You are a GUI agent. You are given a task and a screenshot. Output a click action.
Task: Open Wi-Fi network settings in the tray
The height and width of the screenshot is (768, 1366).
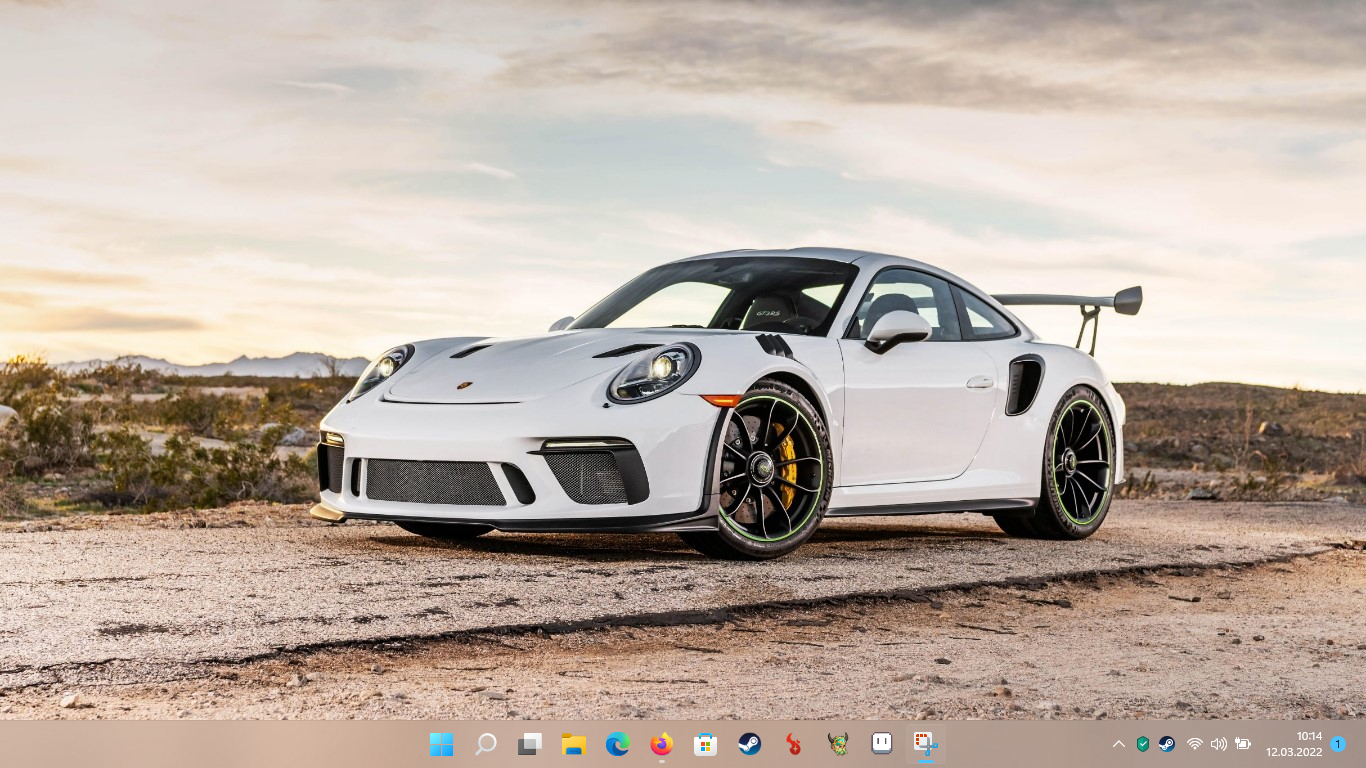1194,744
